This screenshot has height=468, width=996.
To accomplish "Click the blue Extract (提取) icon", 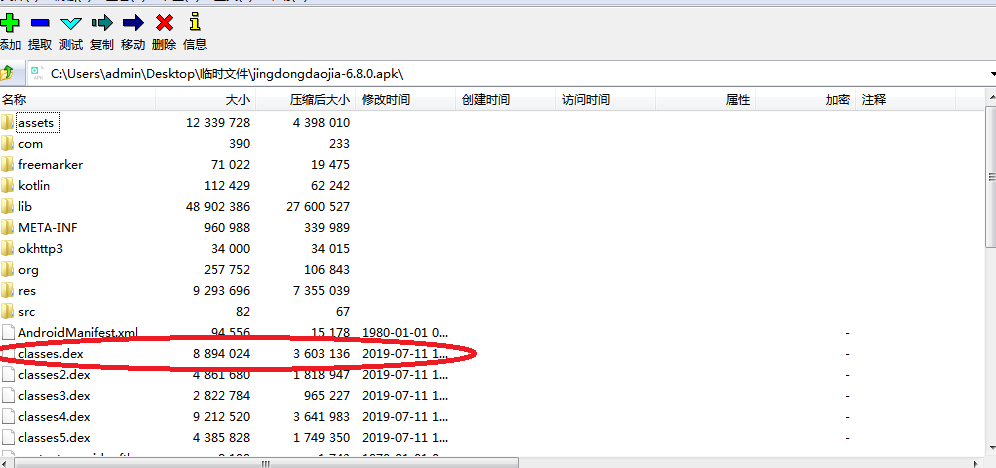I will pyautogui.click(x=40, y=23).
